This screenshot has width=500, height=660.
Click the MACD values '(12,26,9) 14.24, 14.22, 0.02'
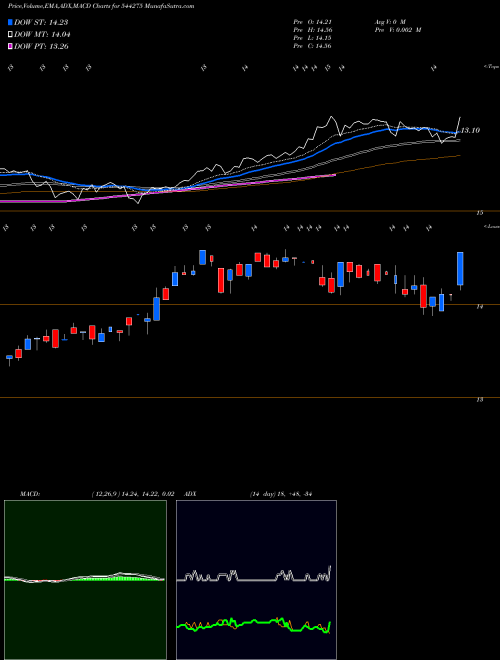pos(133,494)
